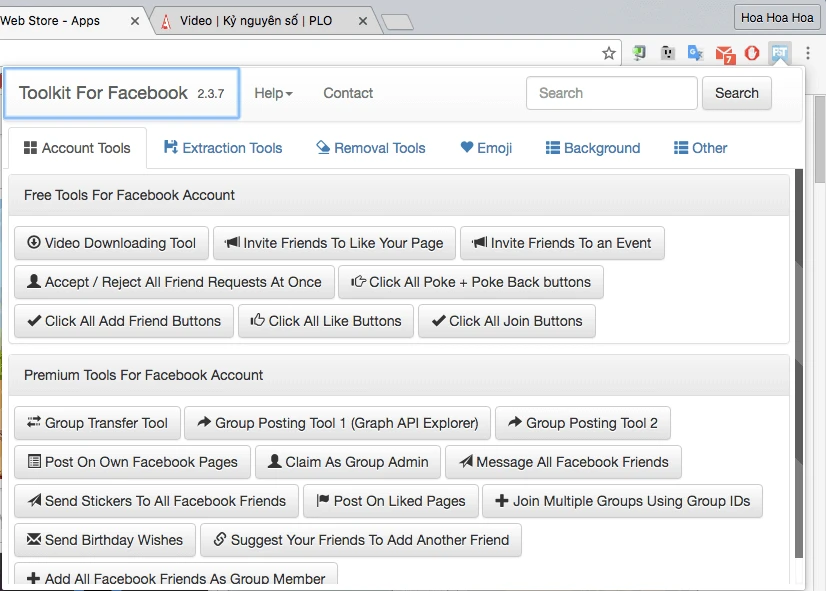Click the Contact link in navbar
Viewport: 826px width, 591px height.
tap(348, 93)
